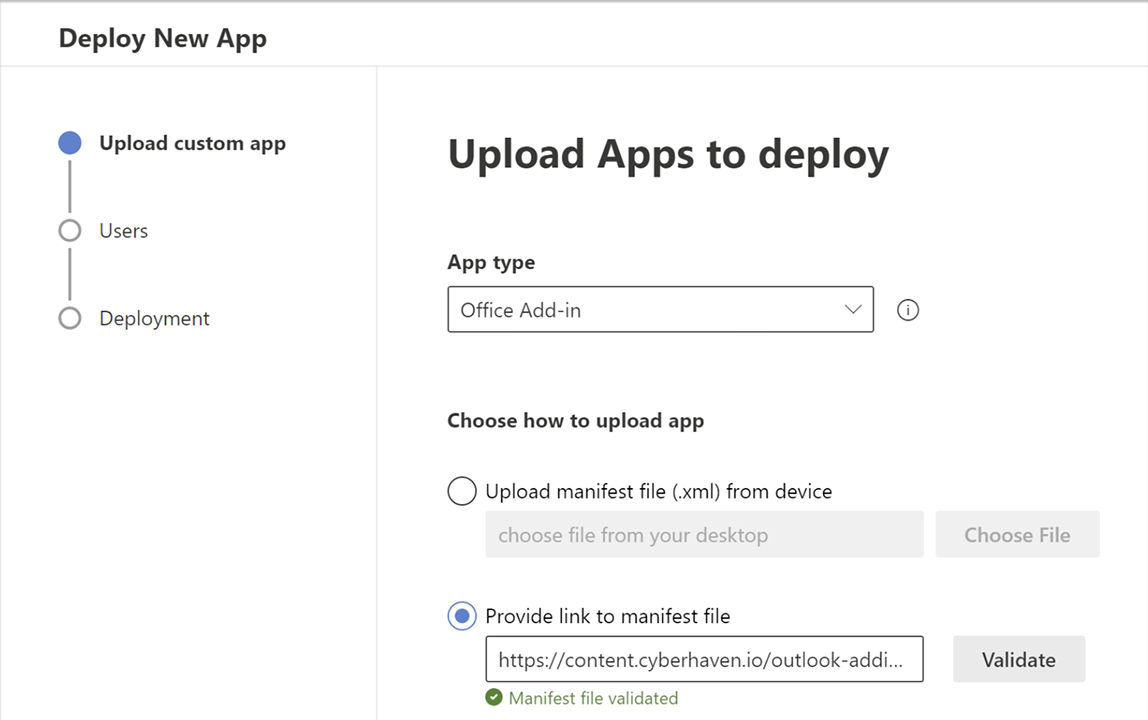1148x720 pixels.
Task: Click the info icon beside App type
Action: [908, 310]
